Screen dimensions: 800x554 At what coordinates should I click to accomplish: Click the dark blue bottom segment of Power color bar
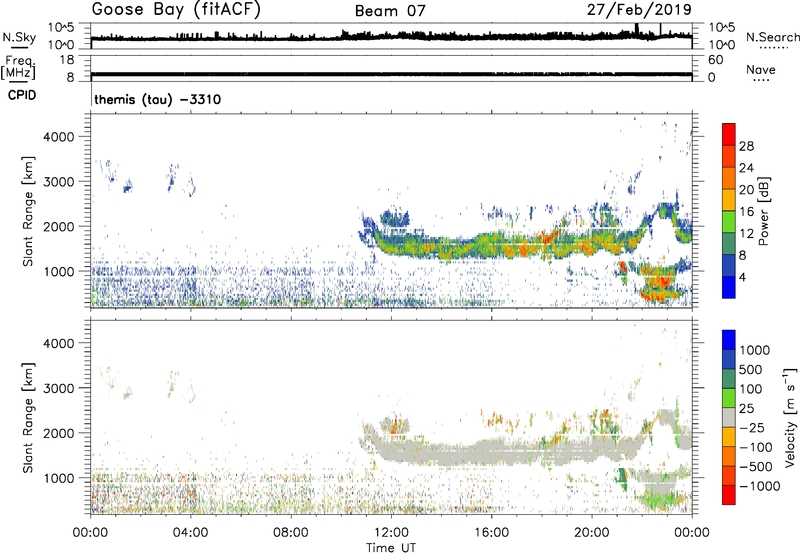tap(729, 287)
